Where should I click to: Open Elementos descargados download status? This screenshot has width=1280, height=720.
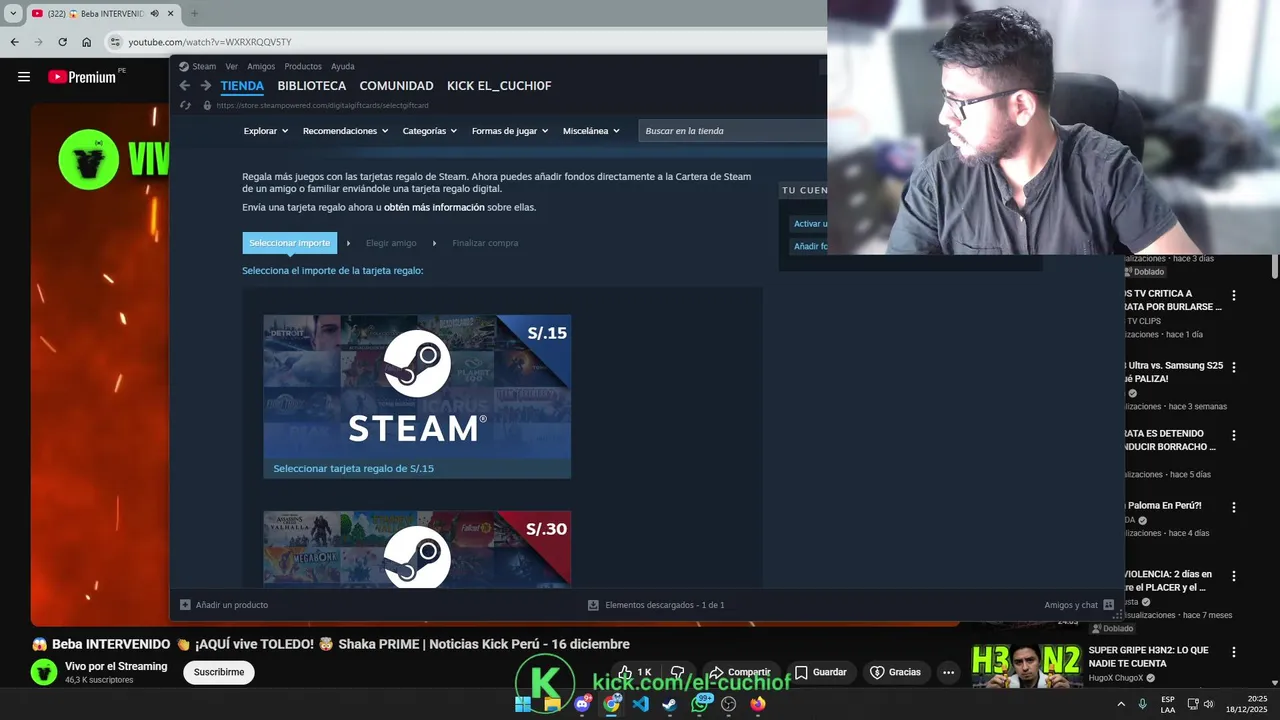point(665,605)
